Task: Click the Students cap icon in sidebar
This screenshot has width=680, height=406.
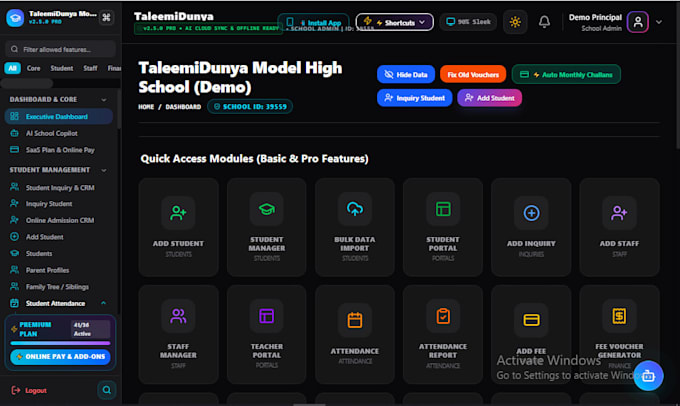Action: (14, 253)
